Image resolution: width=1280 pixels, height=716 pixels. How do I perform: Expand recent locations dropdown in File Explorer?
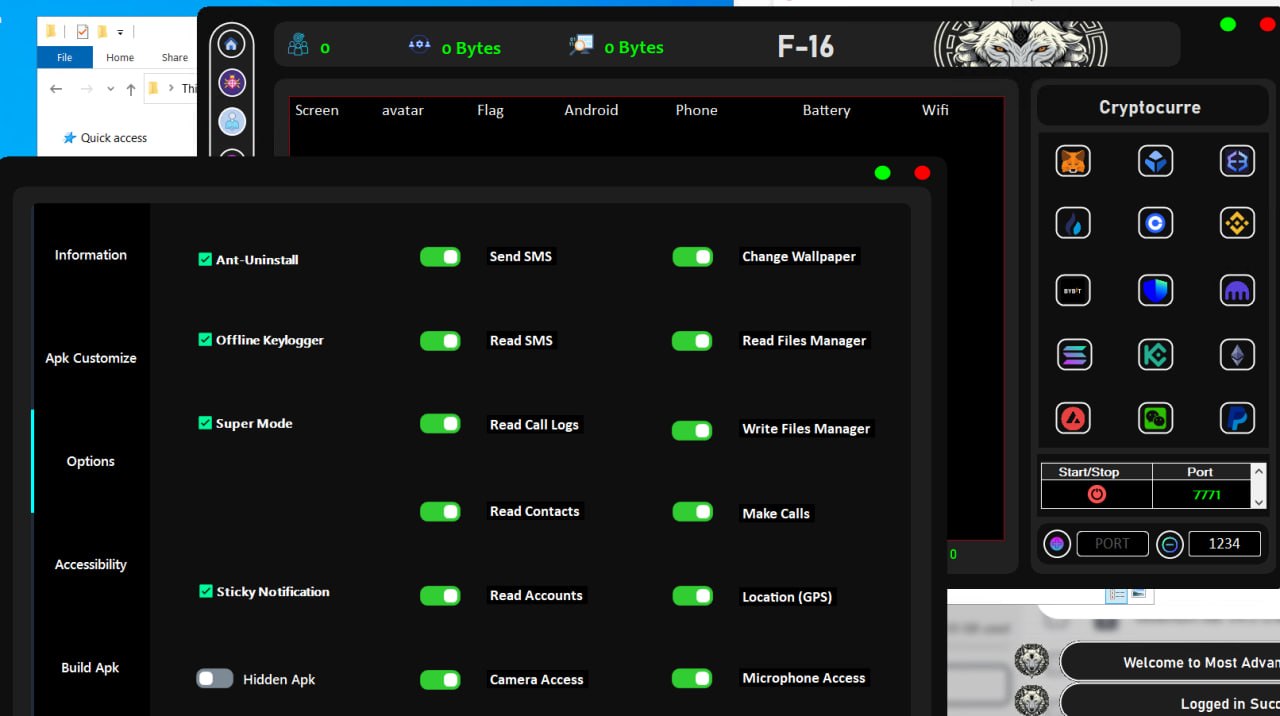tap(111, 89)
